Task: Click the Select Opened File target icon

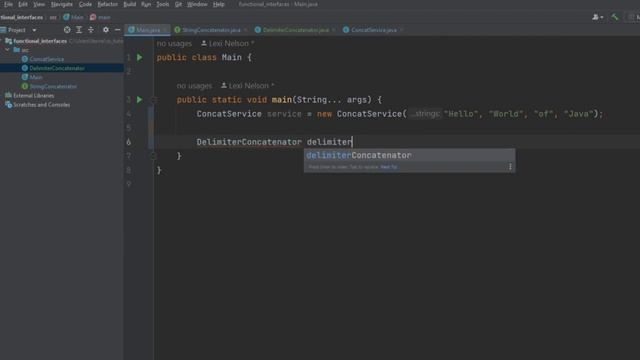Action: (67, 30)
